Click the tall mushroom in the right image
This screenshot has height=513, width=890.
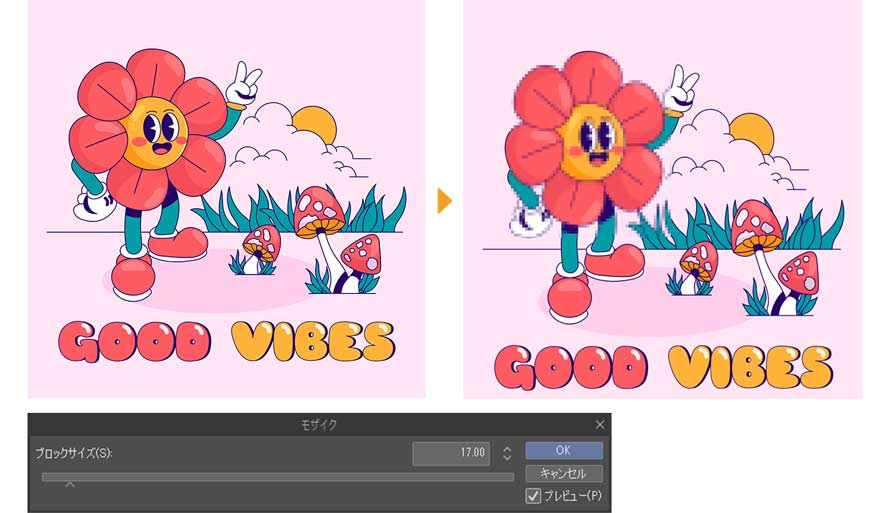(x=758, y=250)
